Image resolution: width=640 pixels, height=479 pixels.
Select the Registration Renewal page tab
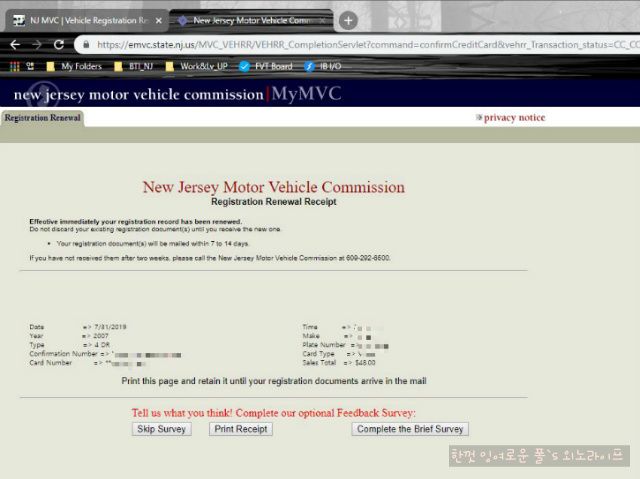pos(42,118)
